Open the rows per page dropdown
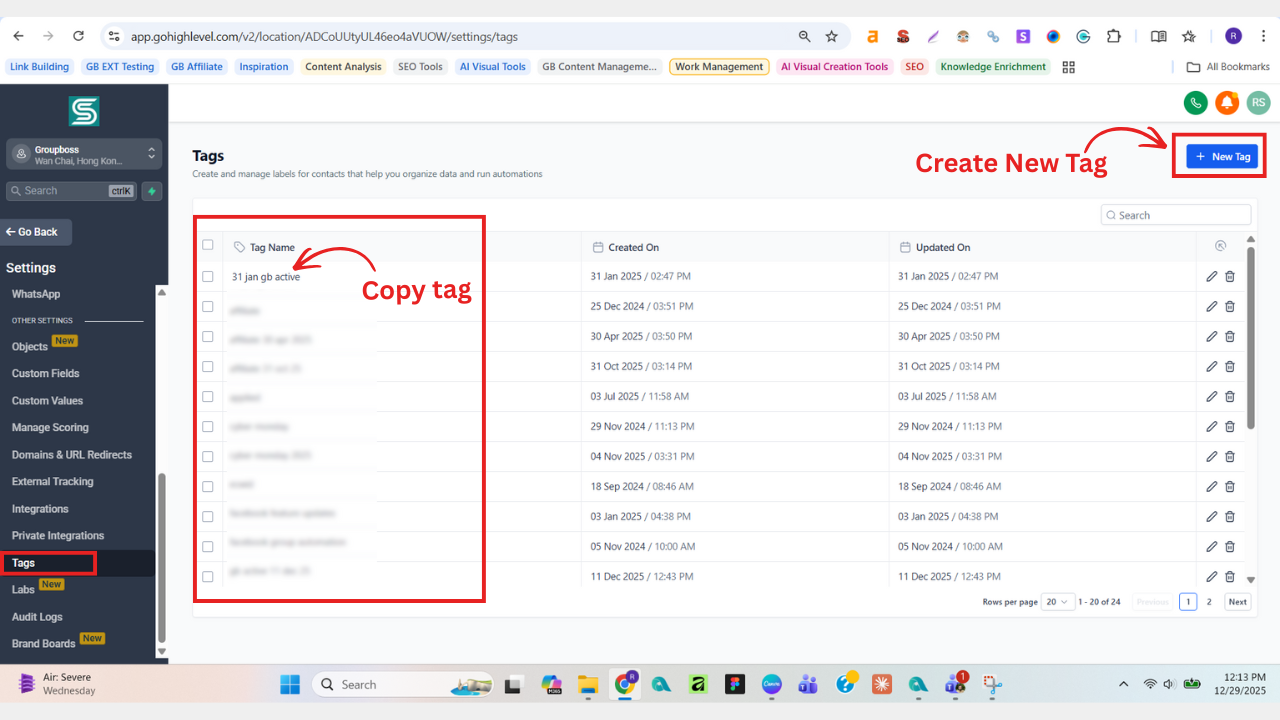The width and height of the screenshot is (1280, 720). [x=1058, y=602]
